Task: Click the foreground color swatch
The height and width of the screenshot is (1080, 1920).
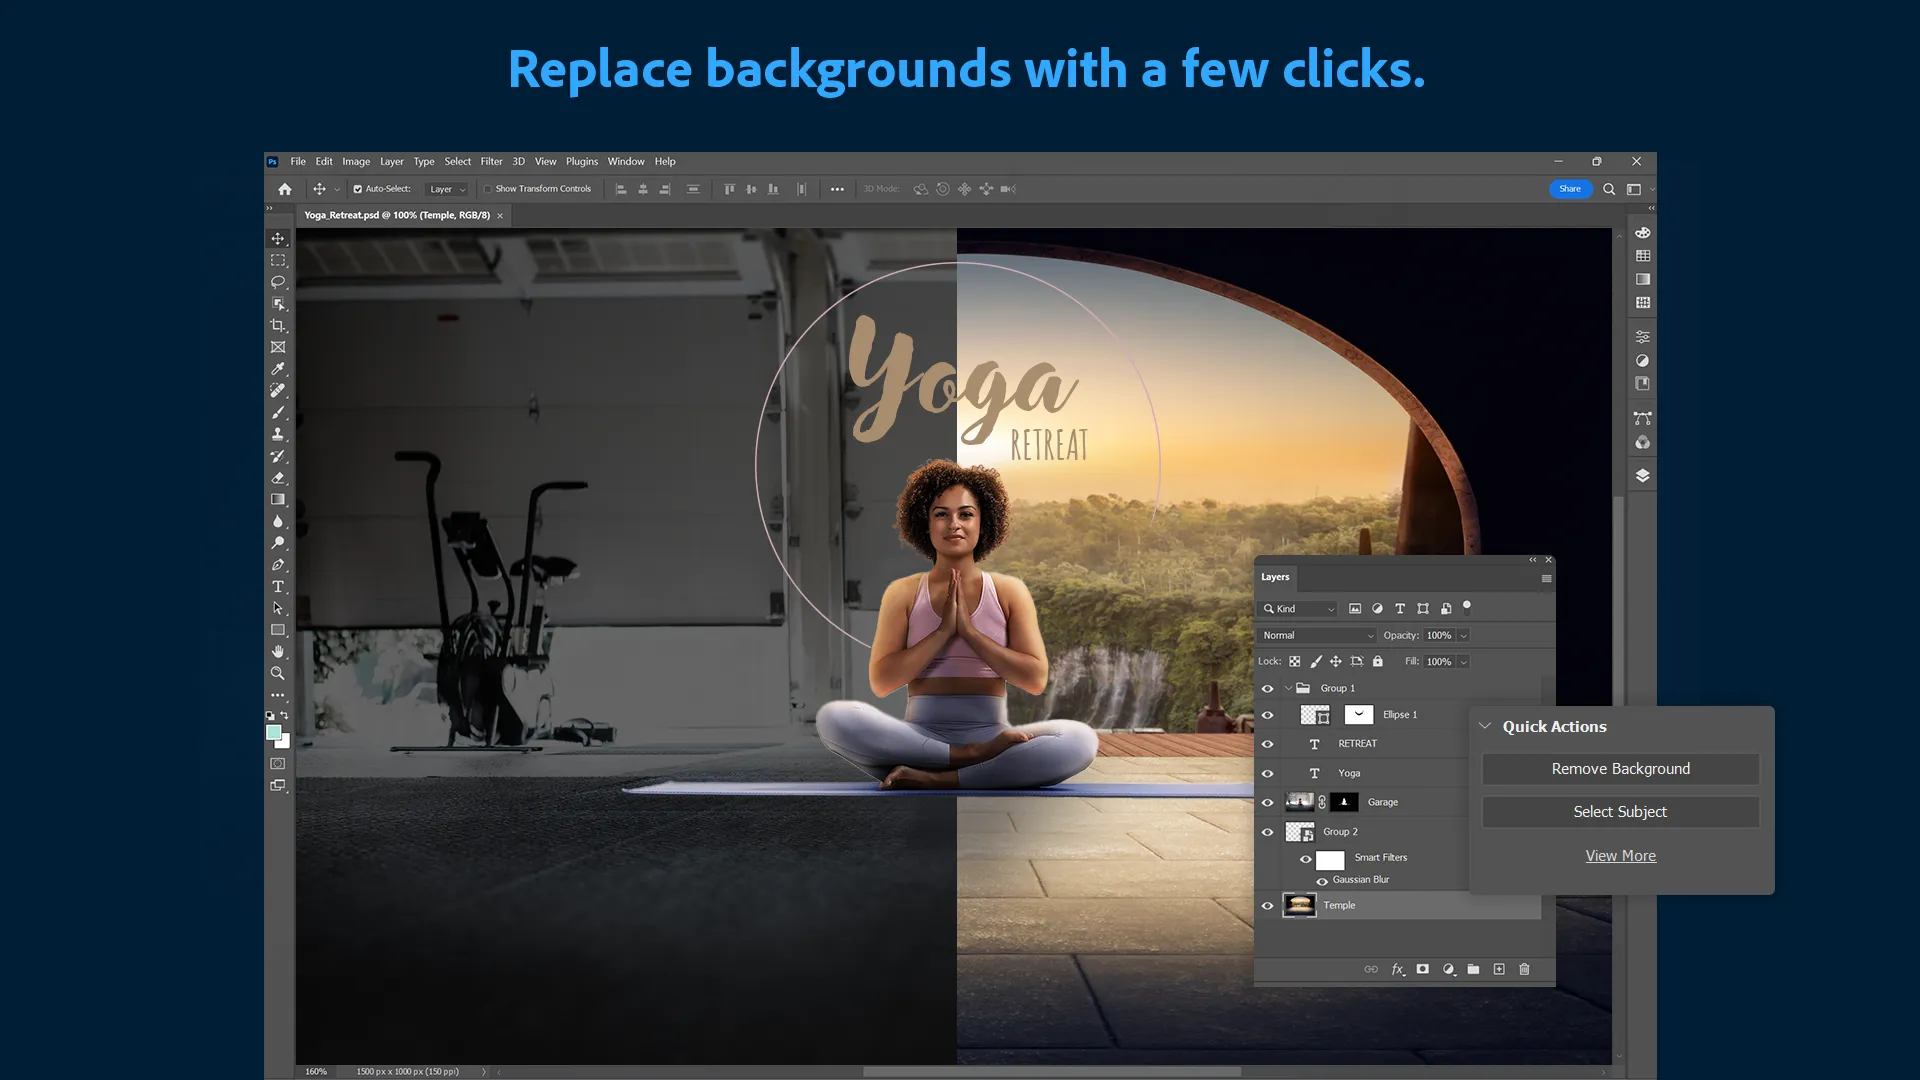Action: point(275,733)
